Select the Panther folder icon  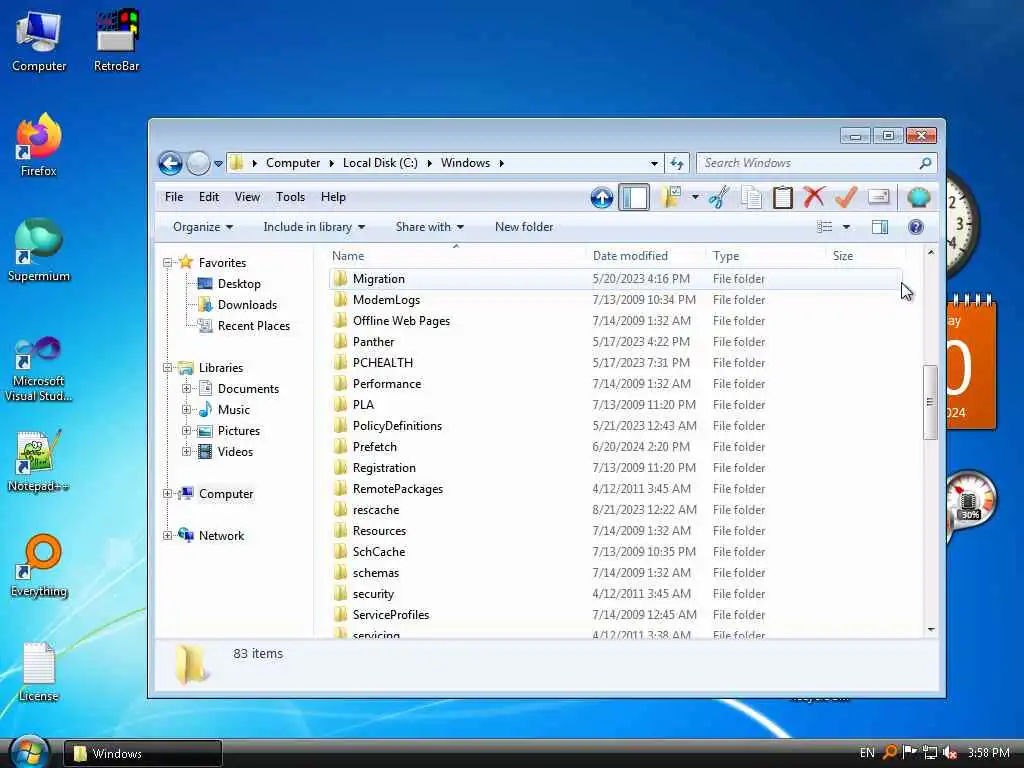click(340, 342)
